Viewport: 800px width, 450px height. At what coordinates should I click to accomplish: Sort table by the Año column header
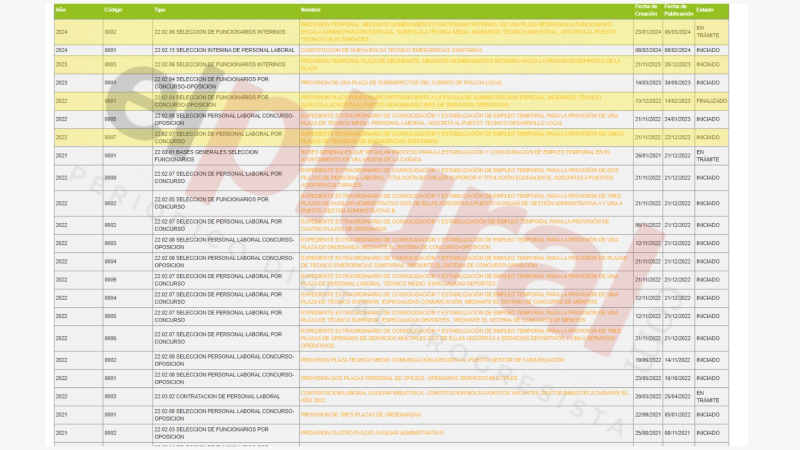(61, 9)
